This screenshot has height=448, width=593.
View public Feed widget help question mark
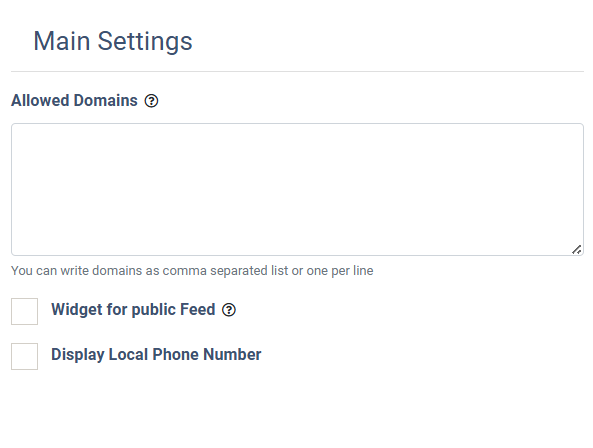click(x=229, y=310)
